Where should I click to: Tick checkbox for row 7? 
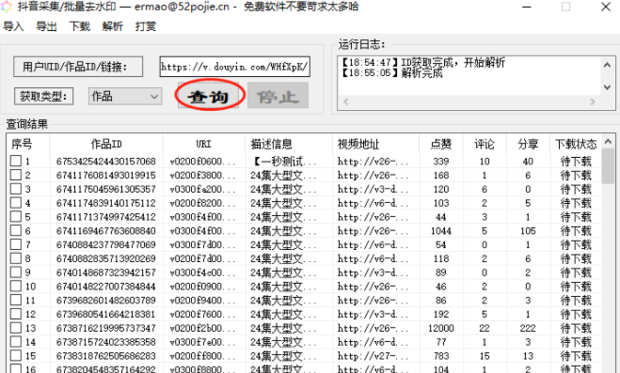coord(16,244)
